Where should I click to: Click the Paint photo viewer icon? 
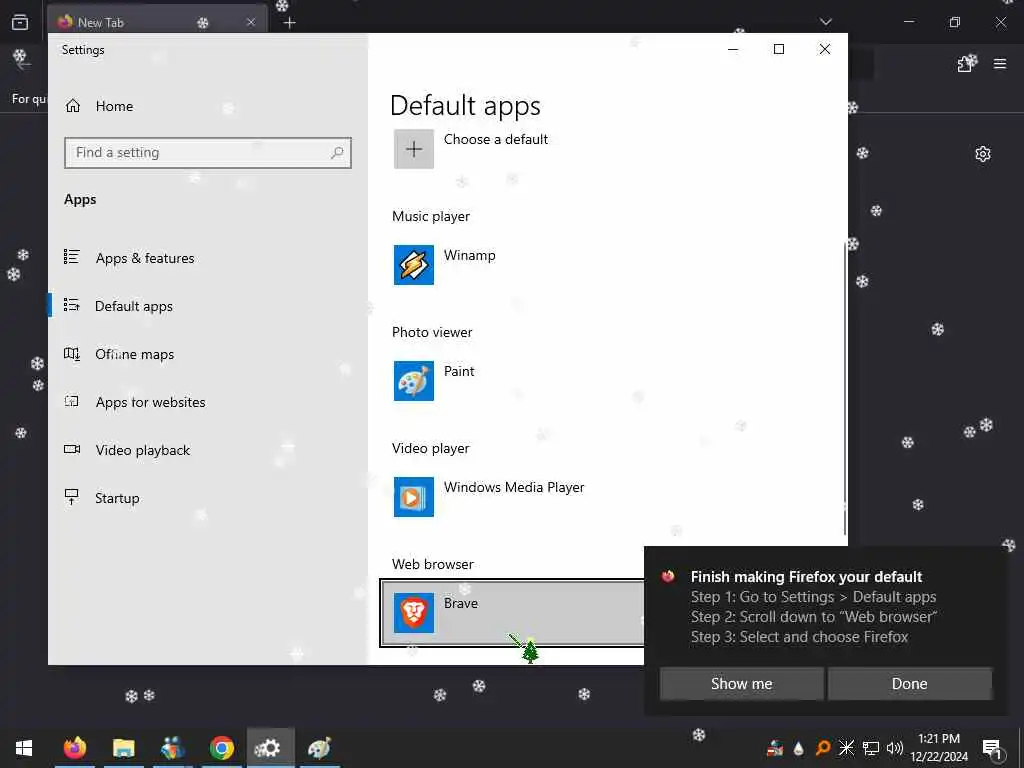pos(413,381)
